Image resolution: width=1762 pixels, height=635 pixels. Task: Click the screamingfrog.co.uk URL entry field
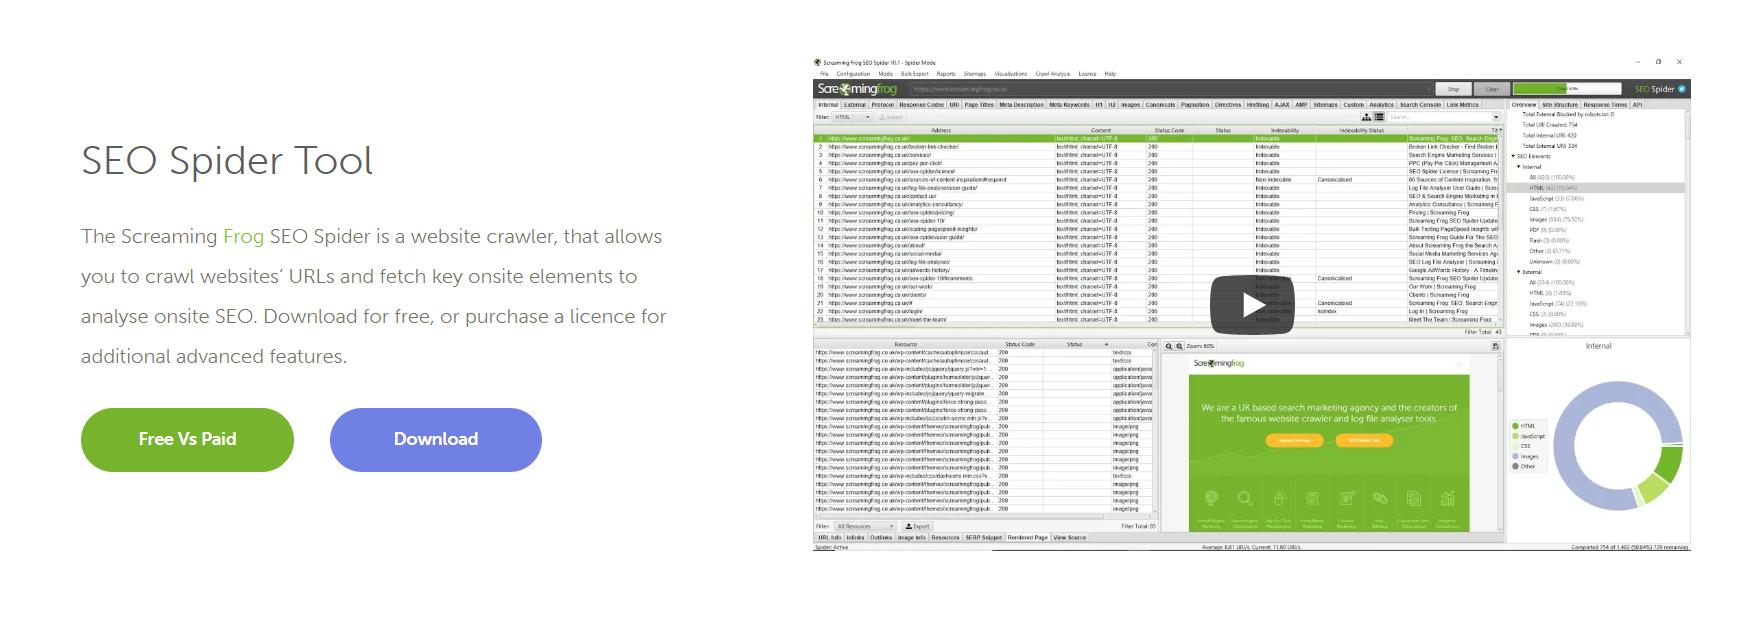click(1171, 89)
